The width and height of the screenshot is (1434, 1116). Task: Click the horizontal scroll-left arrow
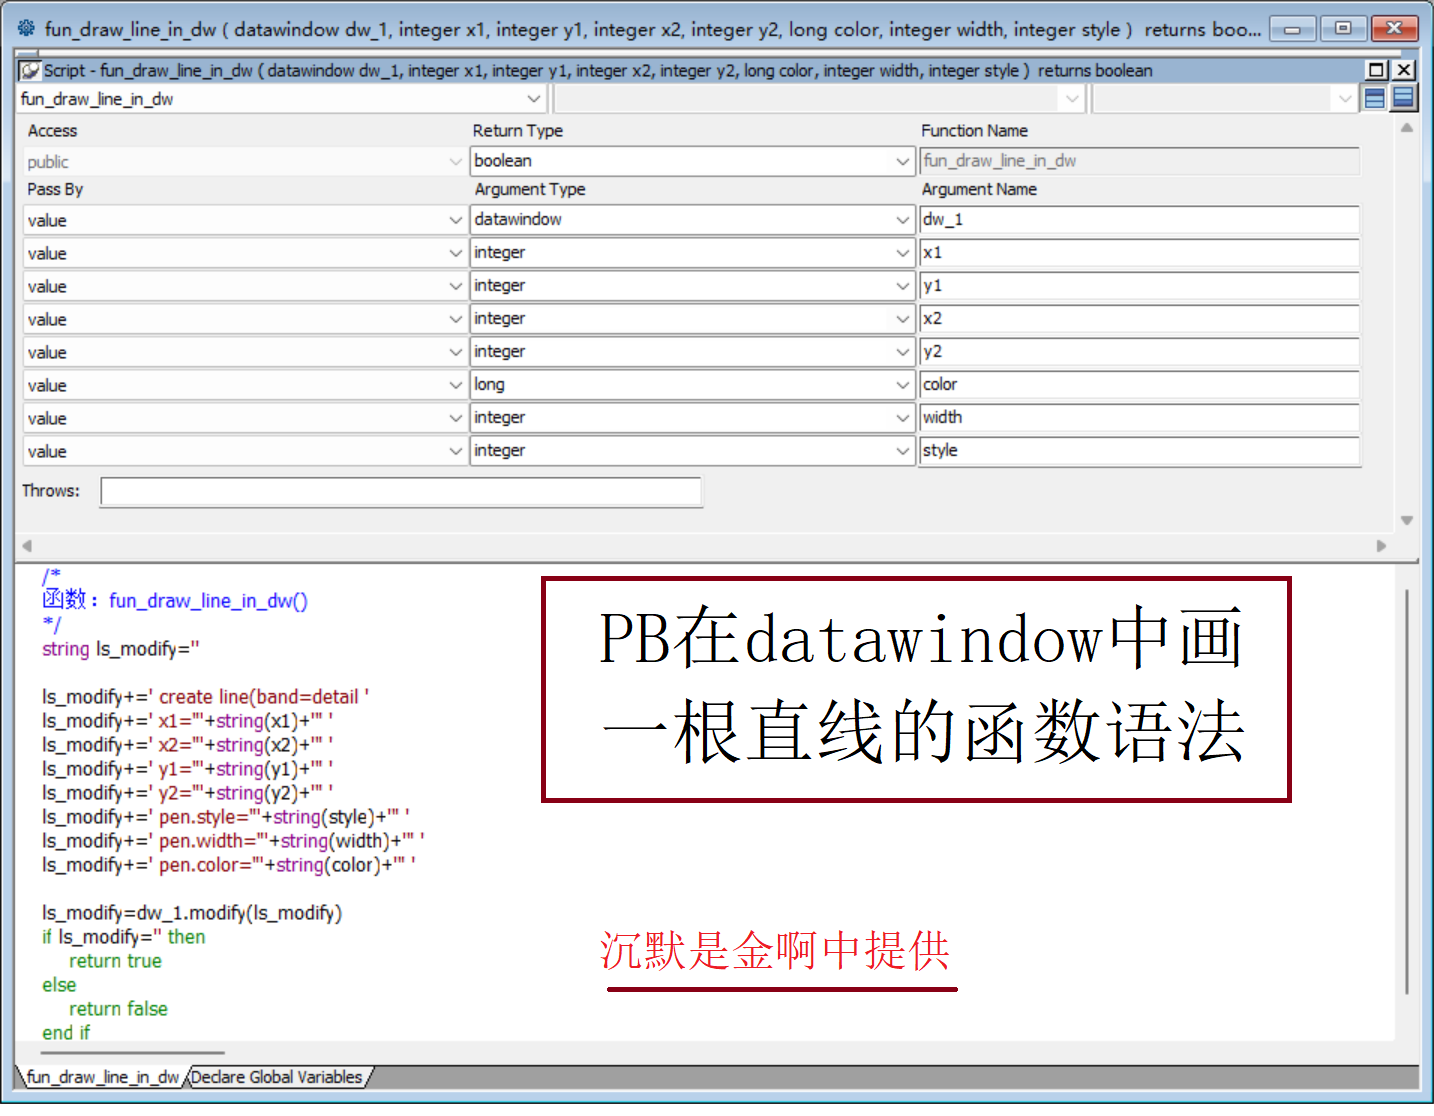27,546
